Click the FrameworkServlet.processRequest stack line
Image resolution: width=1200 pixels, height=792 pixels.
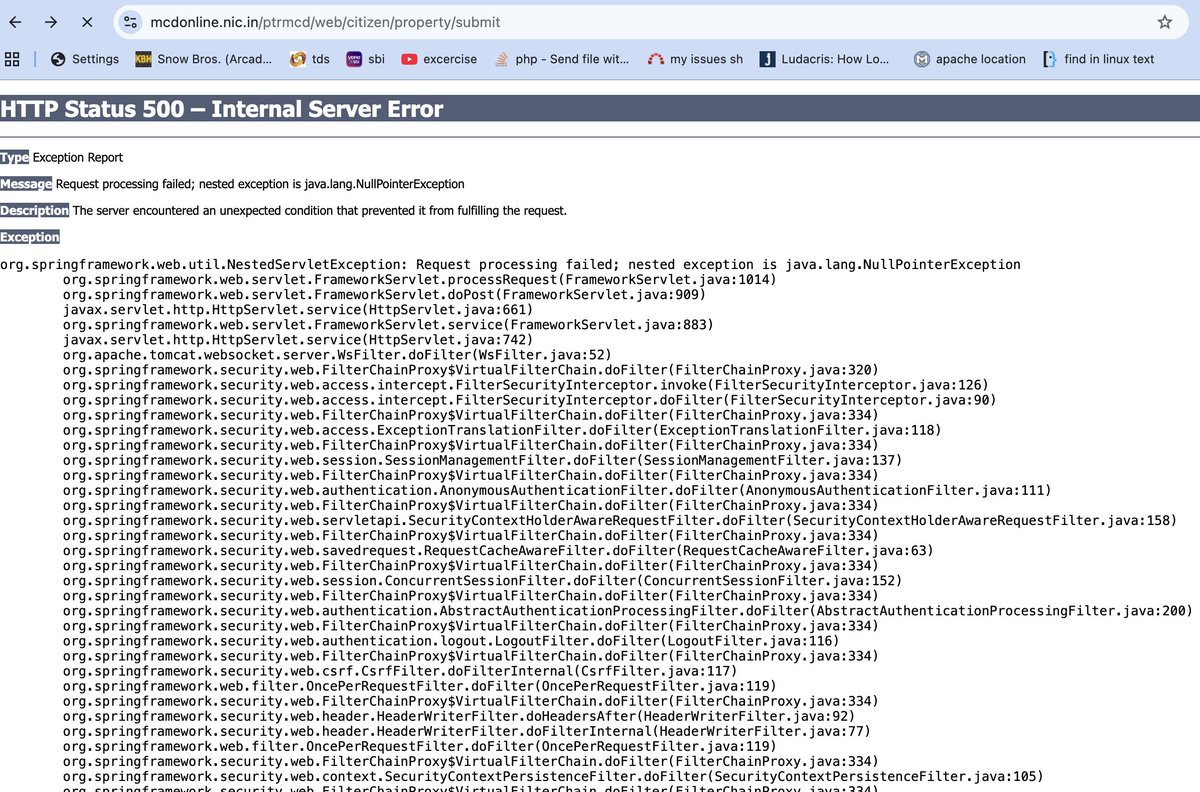pyautogui.click(x=419, y=280)
